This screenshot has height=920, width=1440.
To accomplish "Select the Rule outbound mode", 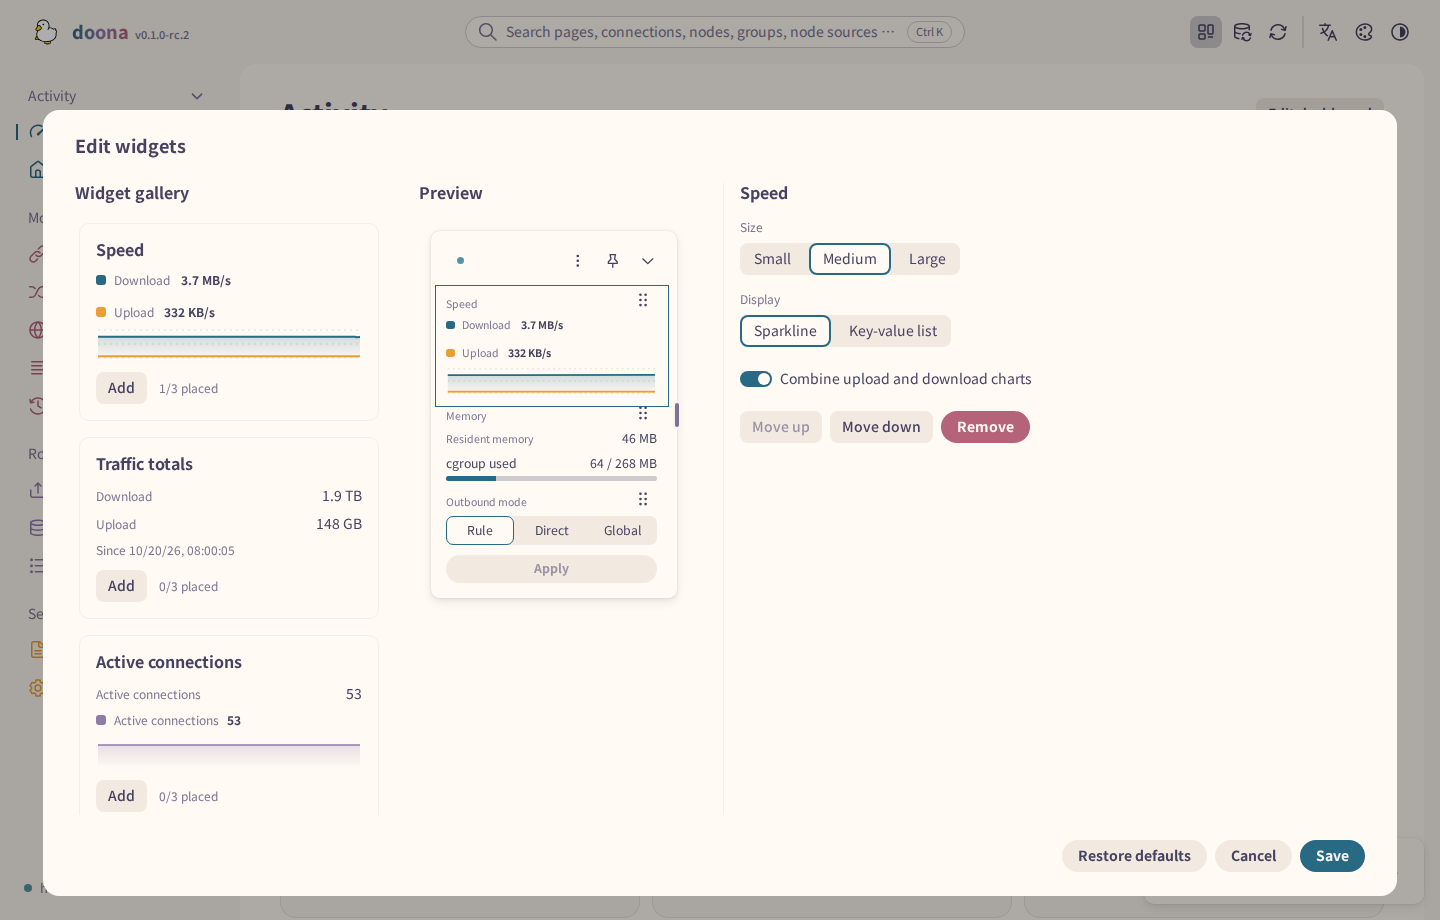I will (x=480, y=531).
